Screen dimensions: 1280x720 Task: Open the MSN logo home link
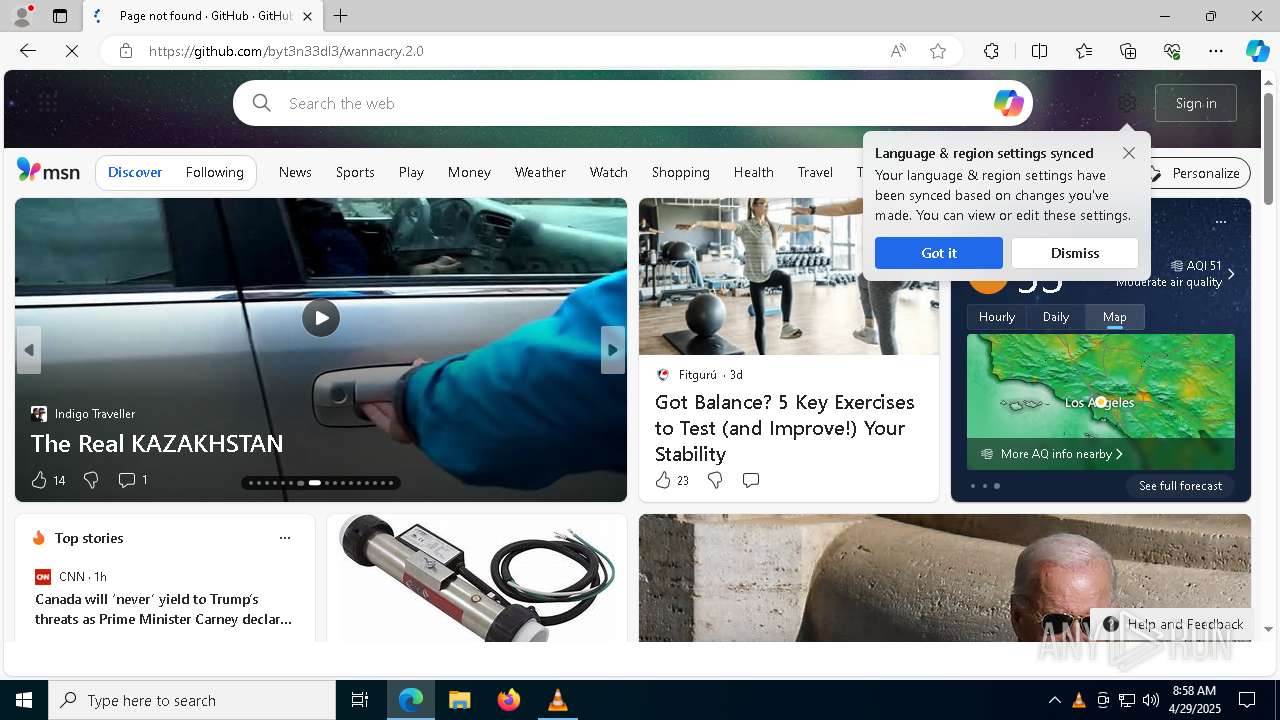48,171
